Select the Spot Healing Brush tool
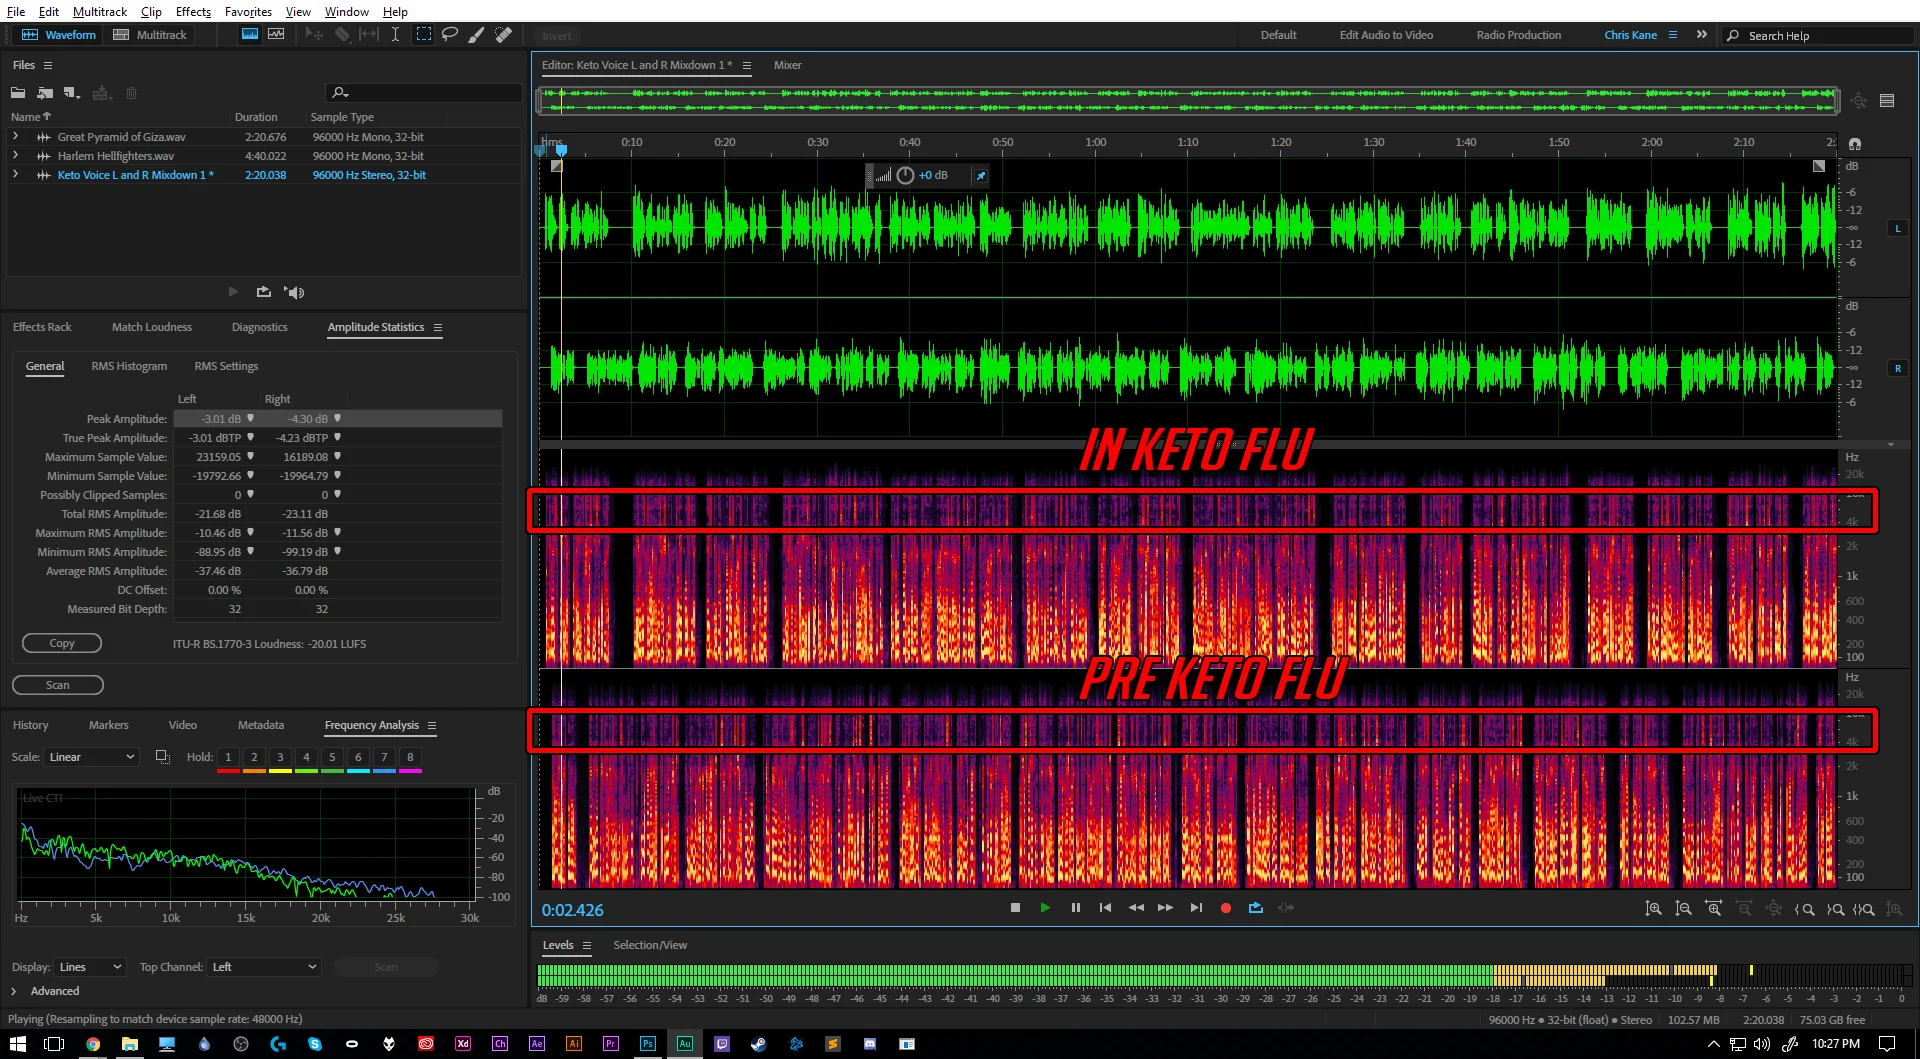 [504, 34]
